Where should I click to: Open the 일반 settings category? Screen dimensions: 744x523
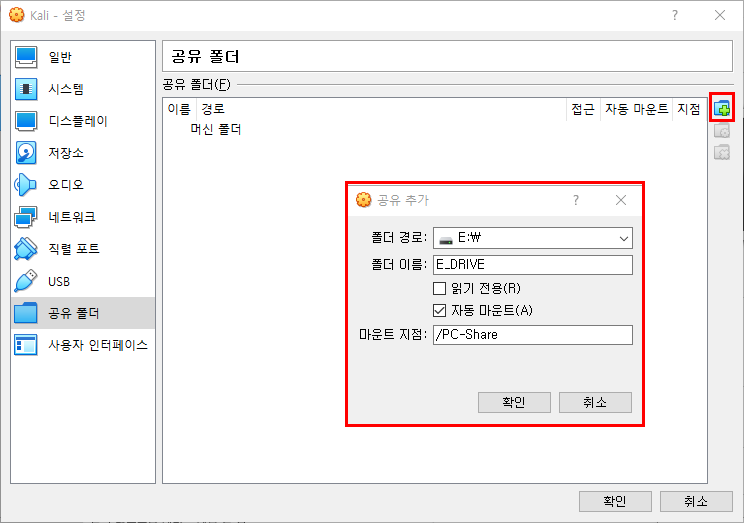[x=83, y=57]
